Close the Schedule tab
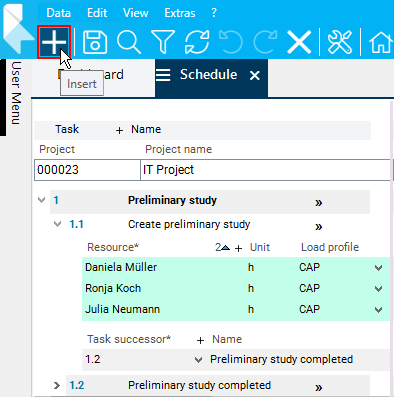This screenshot has height=397, width=394. pos(255,76)
